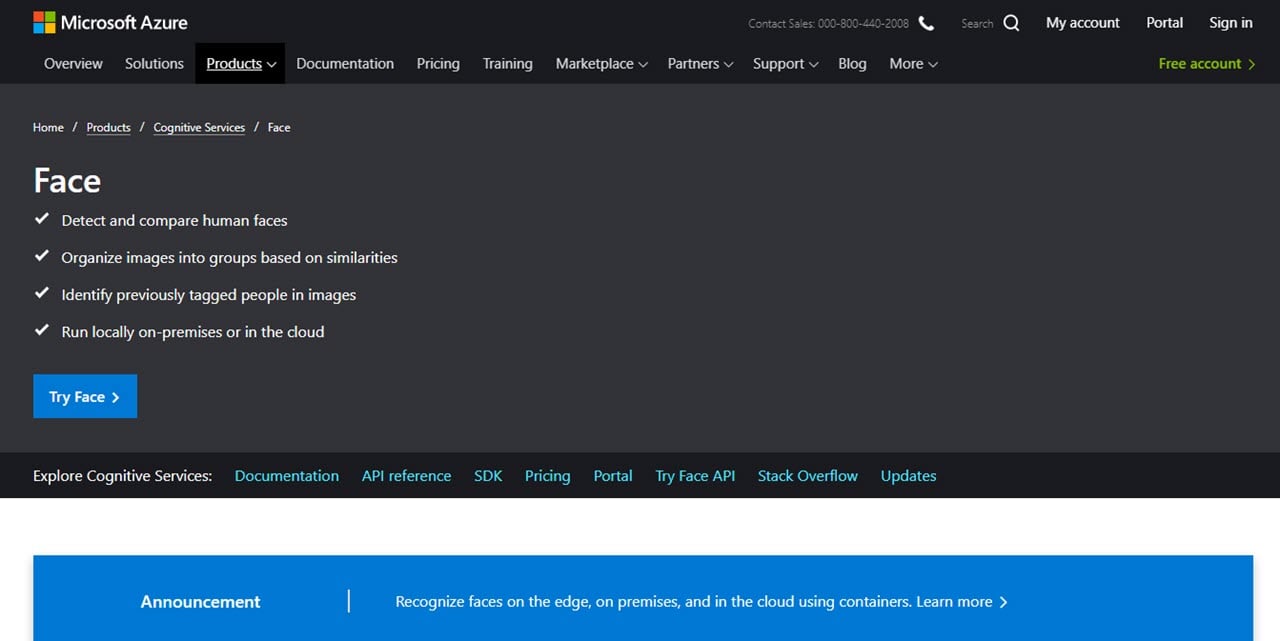Click Sign in

1230,22
